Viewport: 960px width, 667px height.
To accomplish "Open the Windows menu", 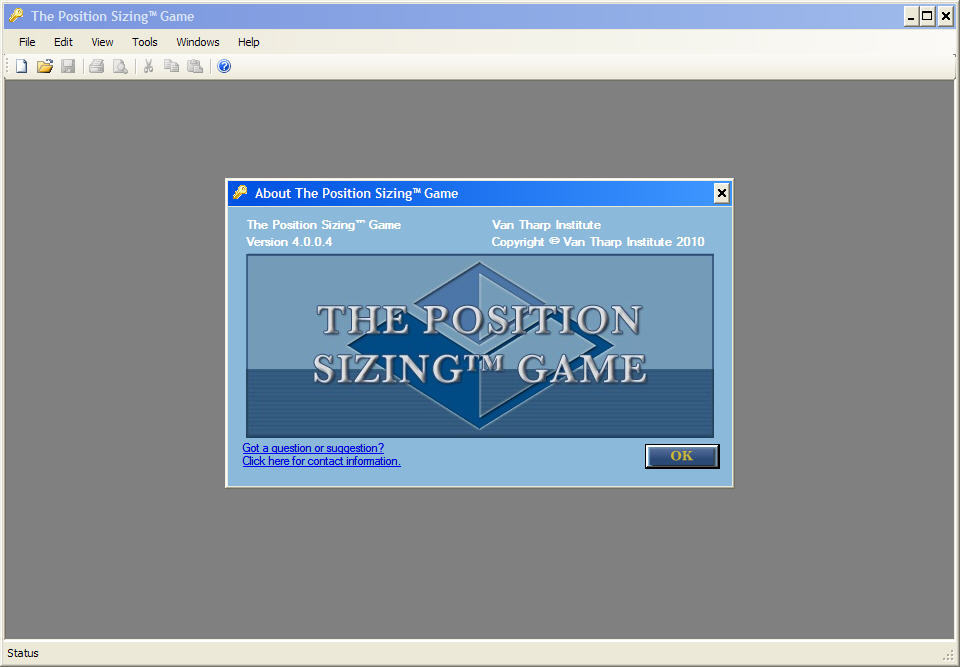I will (x=198, y=42).
